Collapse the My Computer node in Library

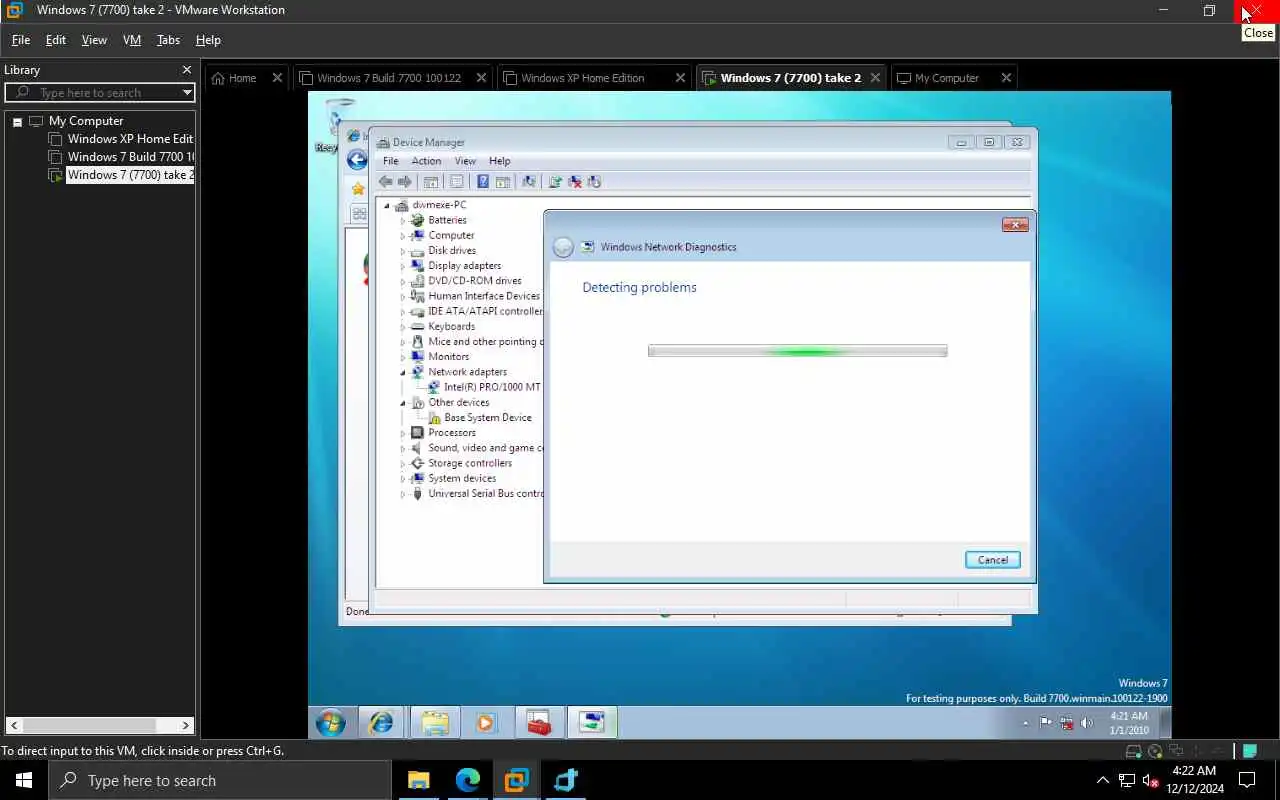point(17,122)
